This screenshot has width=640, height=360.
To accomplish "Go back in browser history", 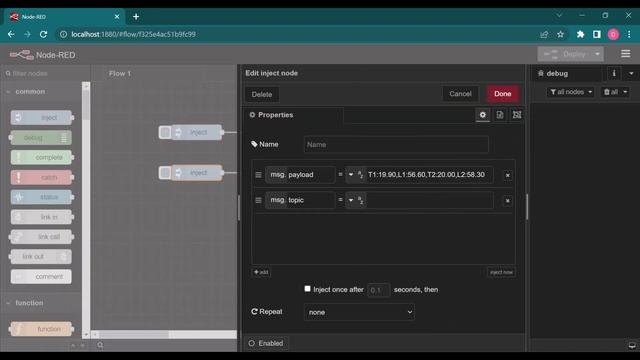I will coord(11,34).
